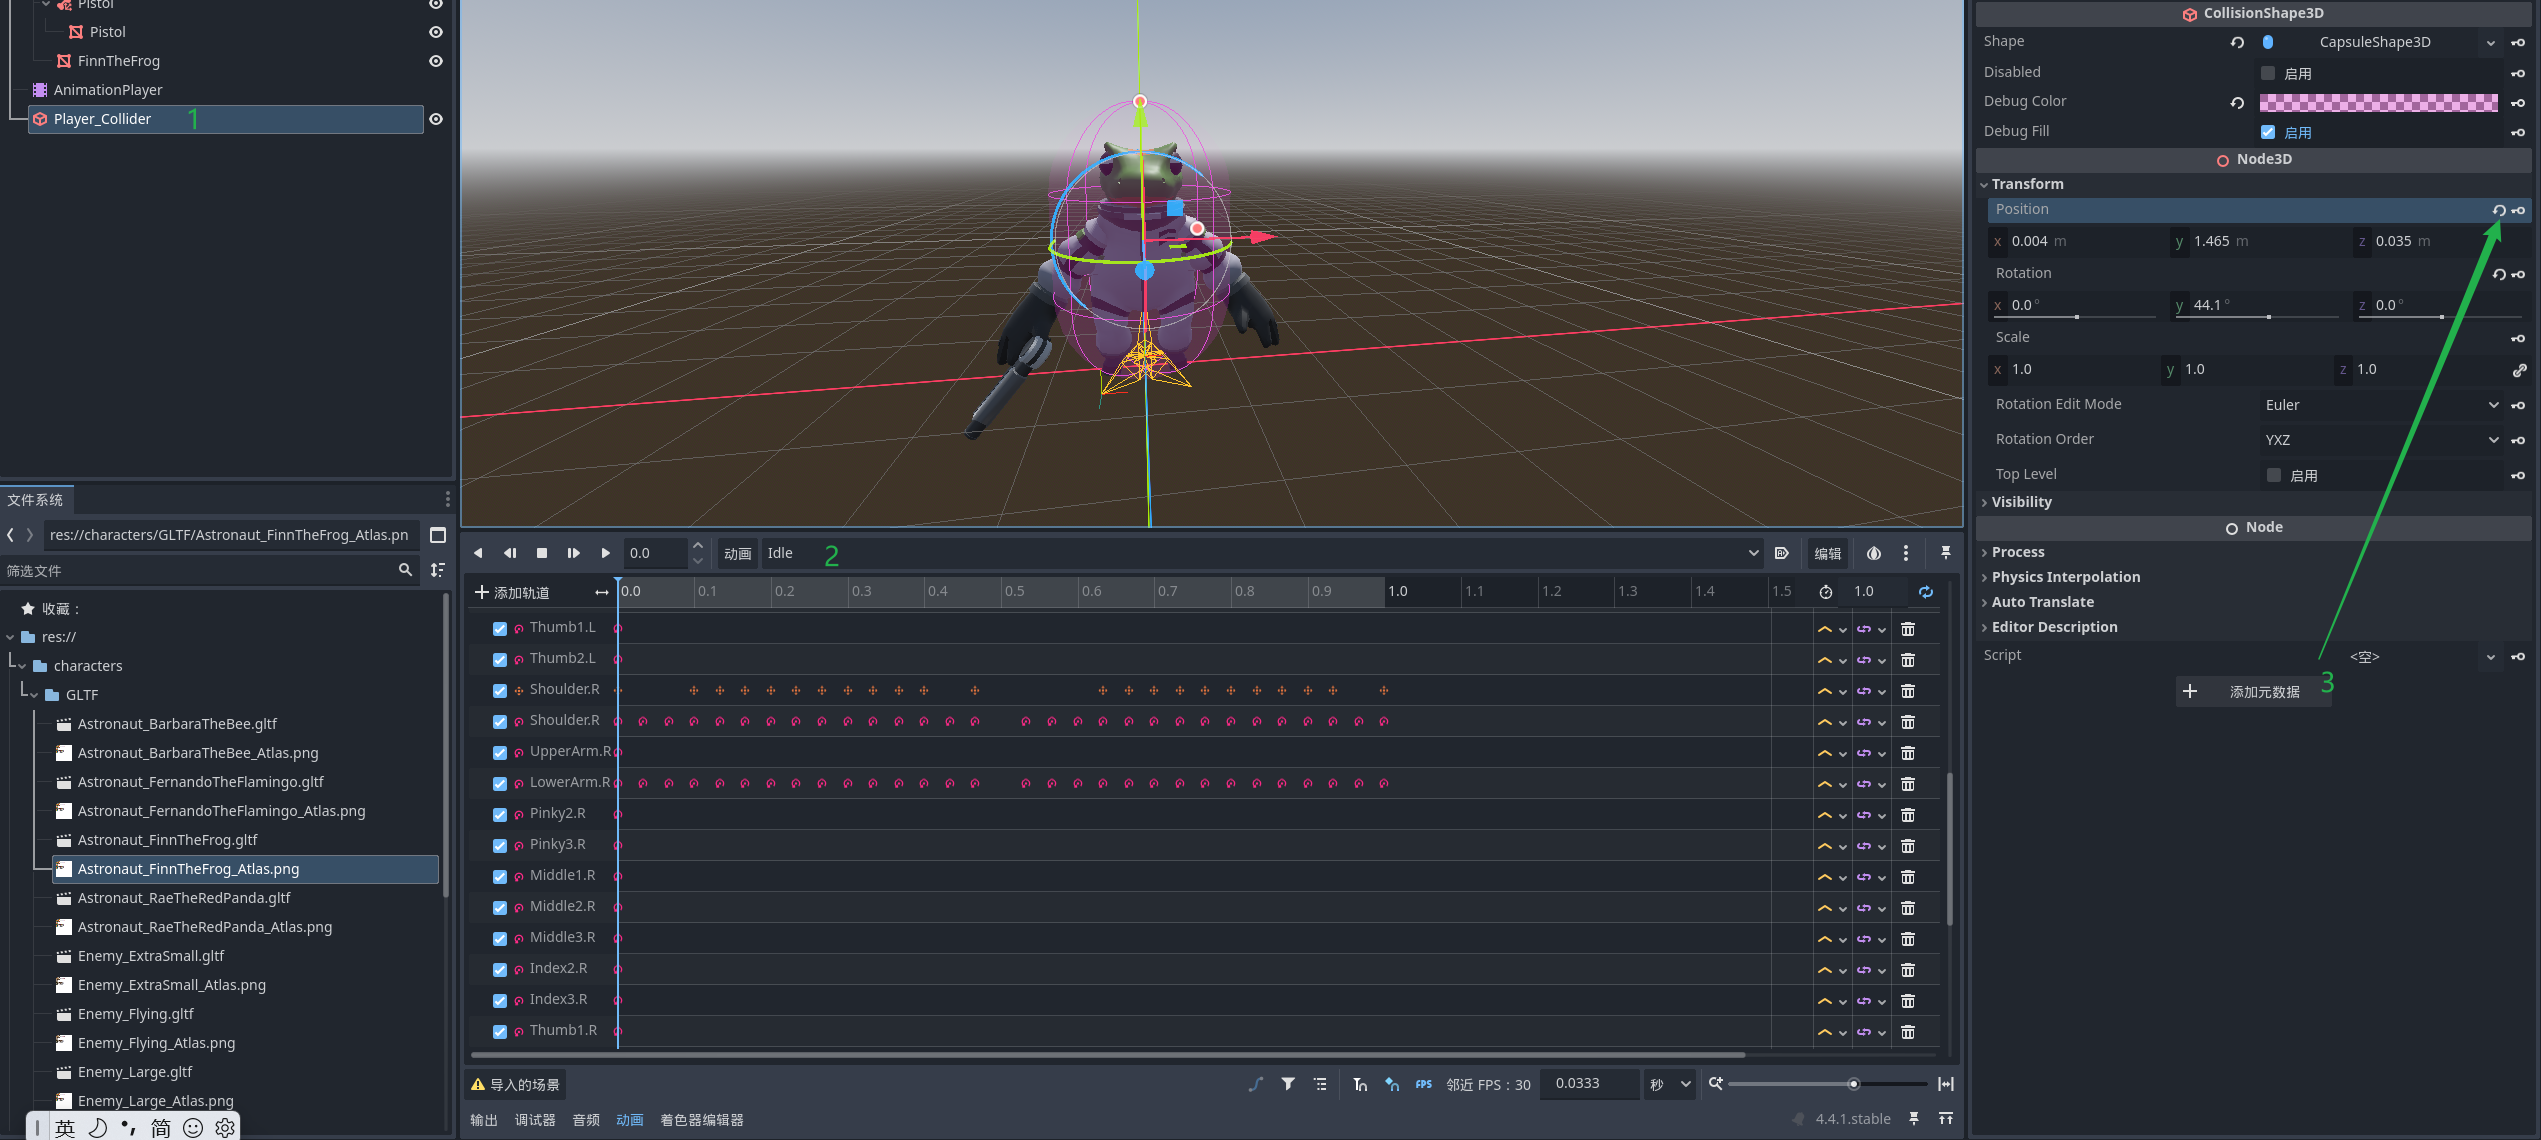Viewport: 2541px width, 1140px height.
Task: Uncheck the Shoulder.R position track
Action: tap(500, 691)
